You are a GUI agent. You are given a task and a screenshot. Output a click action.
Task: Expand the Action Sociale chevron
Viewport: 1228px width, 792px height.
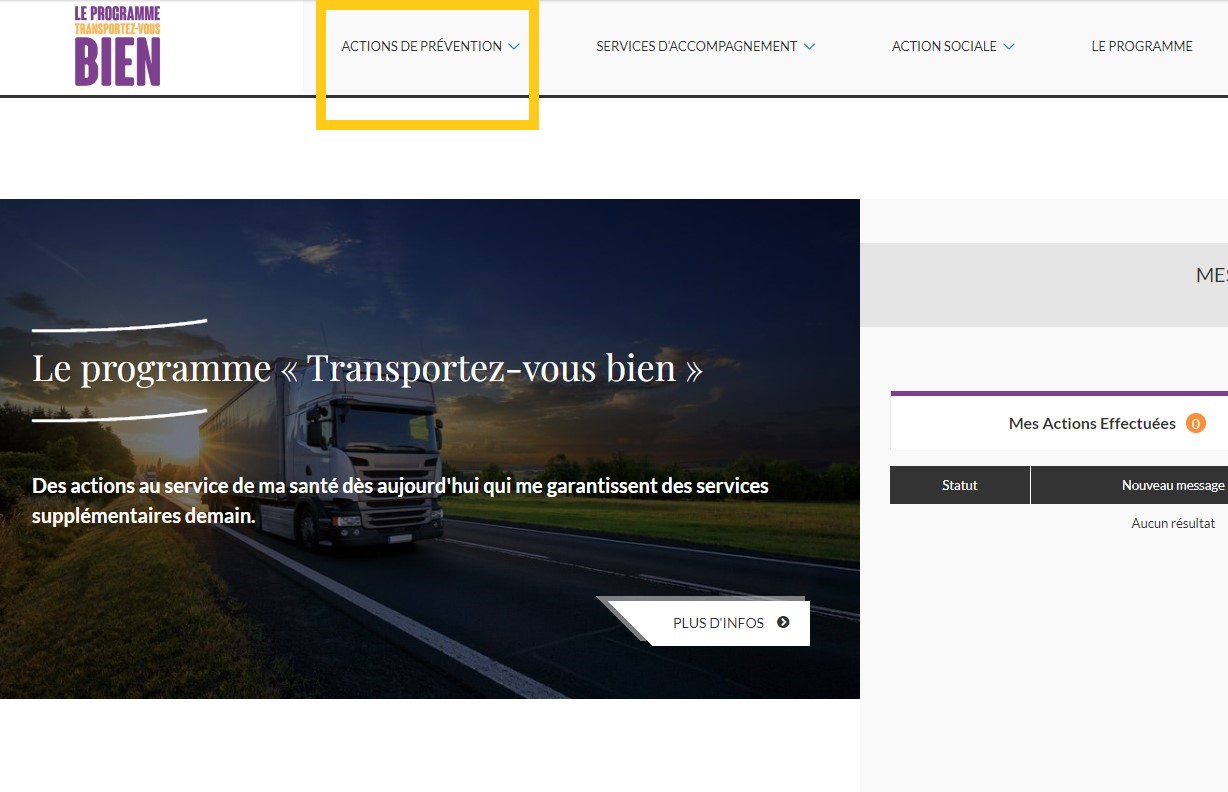[1009, 46]
